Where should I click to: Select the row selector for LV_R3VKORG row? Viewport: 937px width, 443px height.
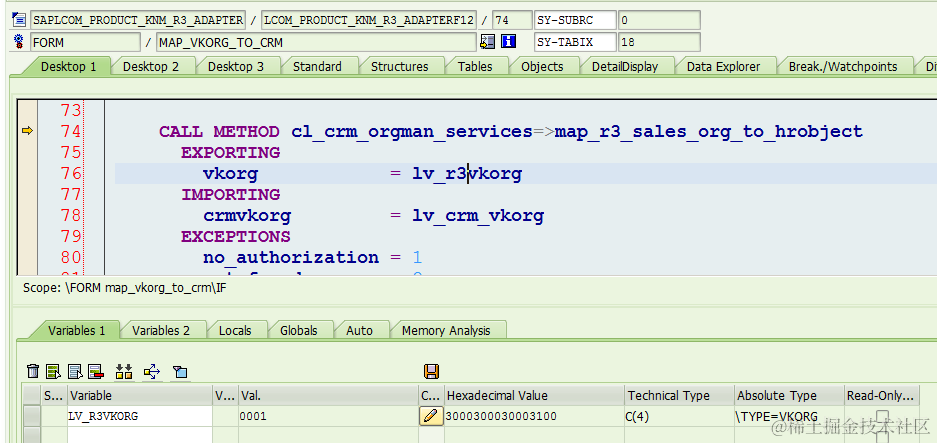point(32,416)
